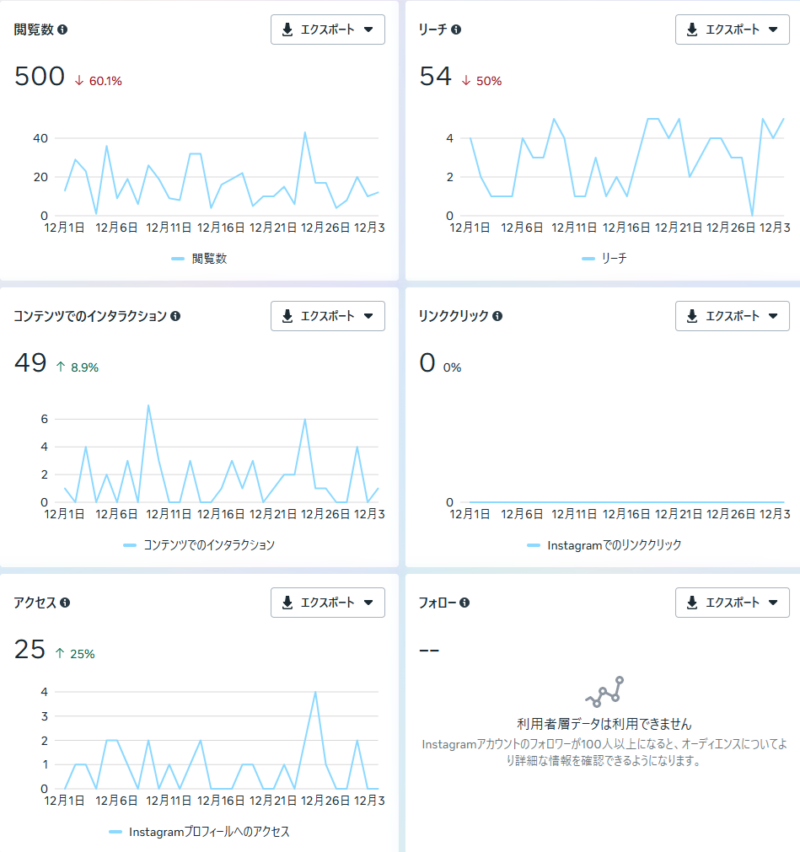Click info icon beside コンテンツでのインタラクション
The image size is (800, 852).
(x=176, y=316)
